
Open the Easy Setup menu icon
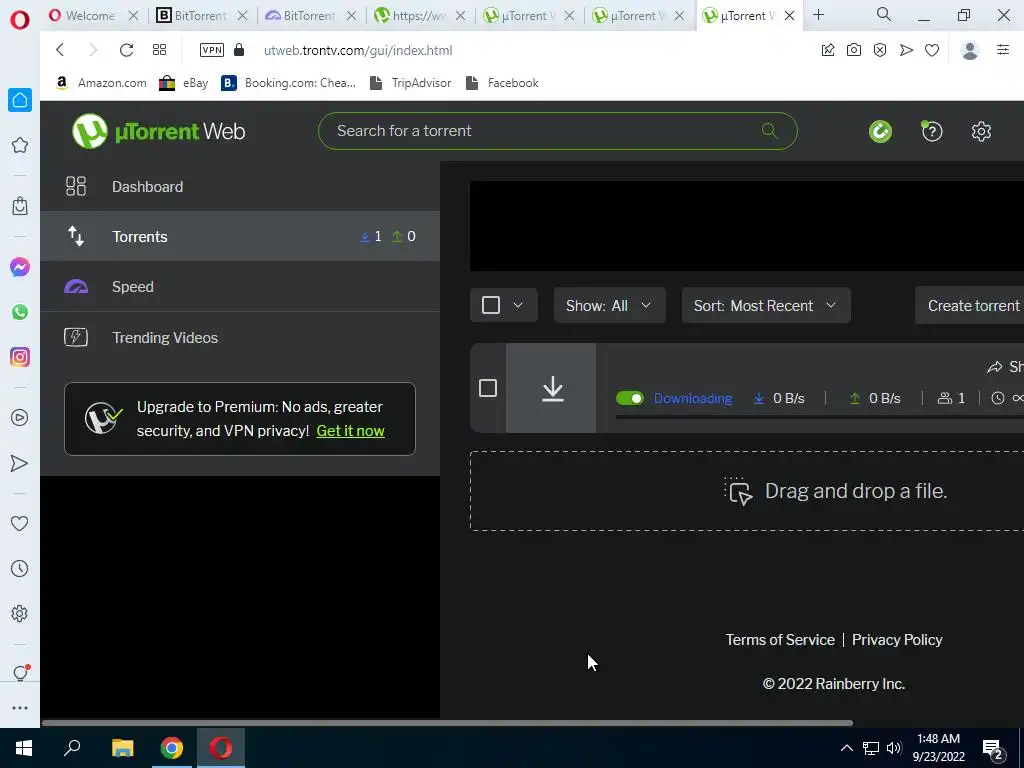[x=1003, y=50]
